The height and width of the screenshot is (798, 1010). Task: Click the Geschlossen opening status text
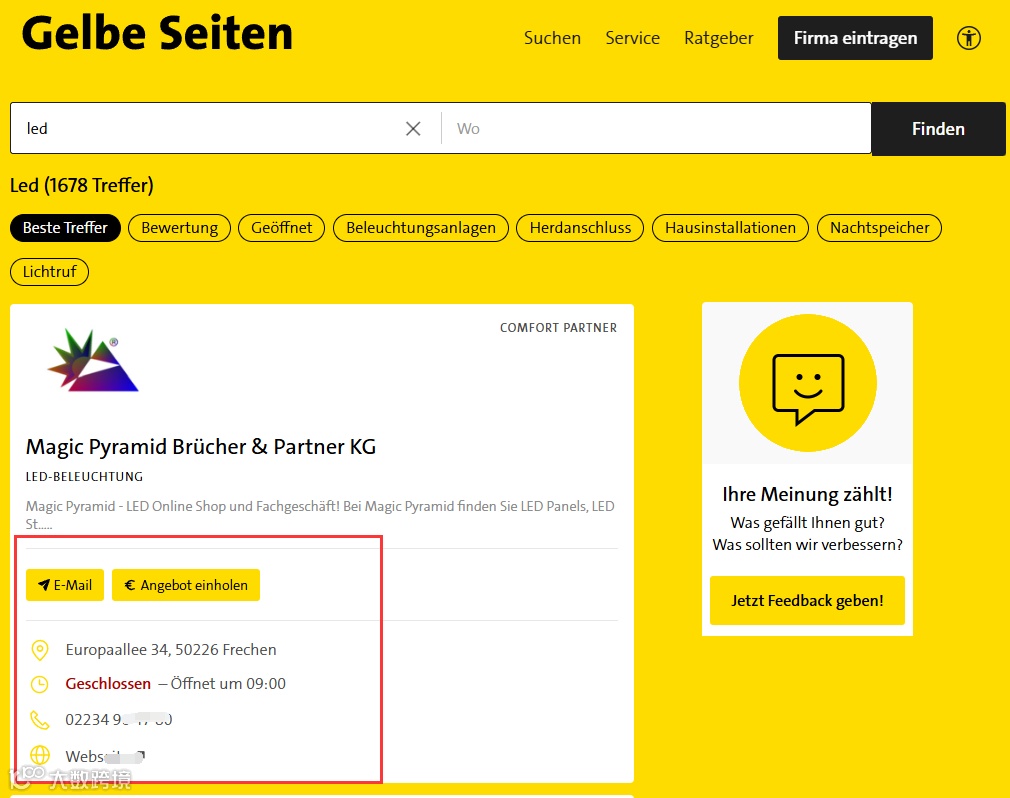[108, 684]
